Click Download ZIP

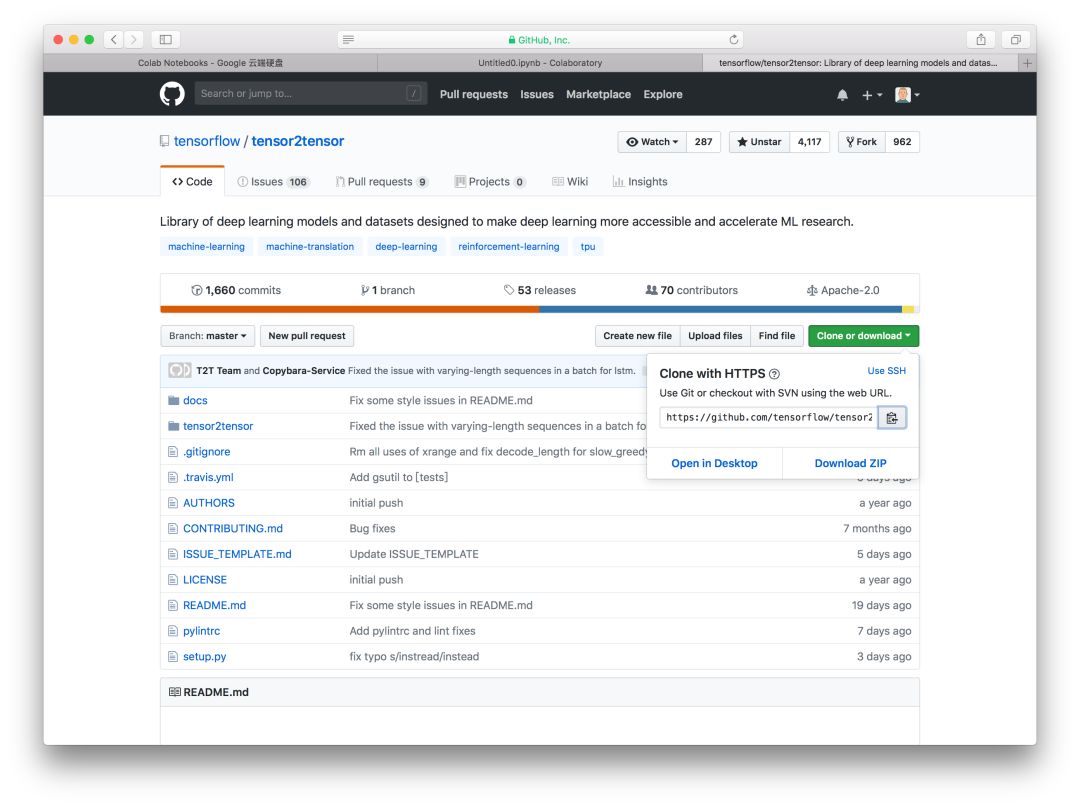(x=850, y=463)
